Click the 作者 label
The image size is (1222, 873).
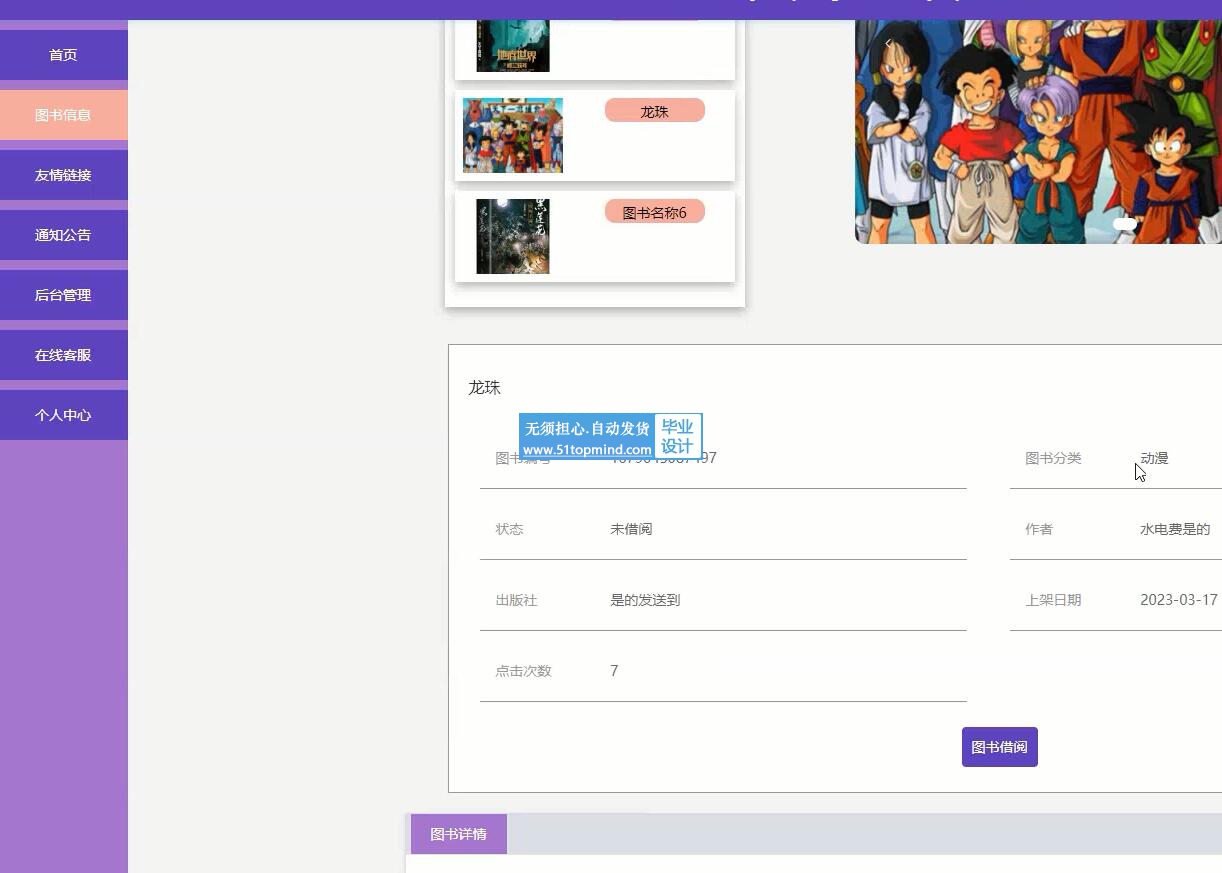click(x=1038, y=529)
